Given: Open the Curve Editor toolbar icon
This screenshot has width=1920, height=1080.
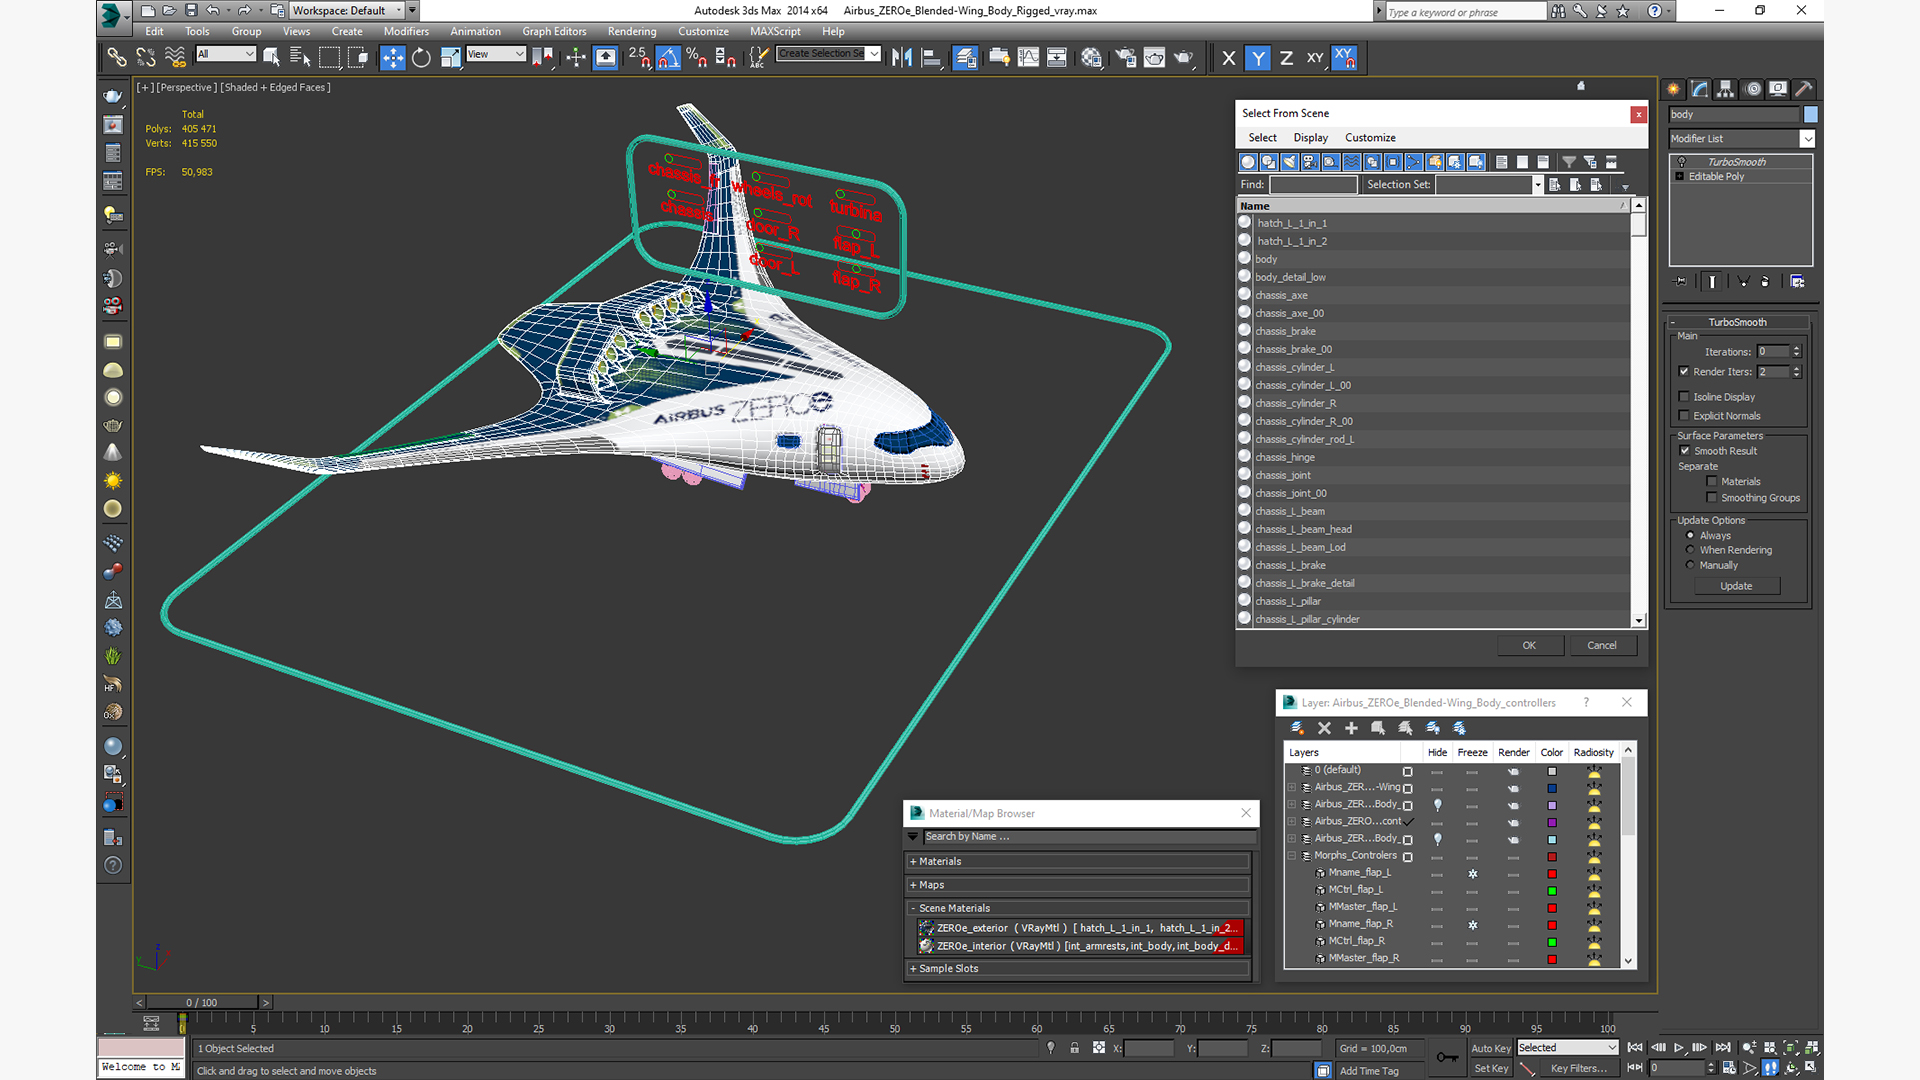Looking at the screenshot, I should click(x=1028, y=57).
